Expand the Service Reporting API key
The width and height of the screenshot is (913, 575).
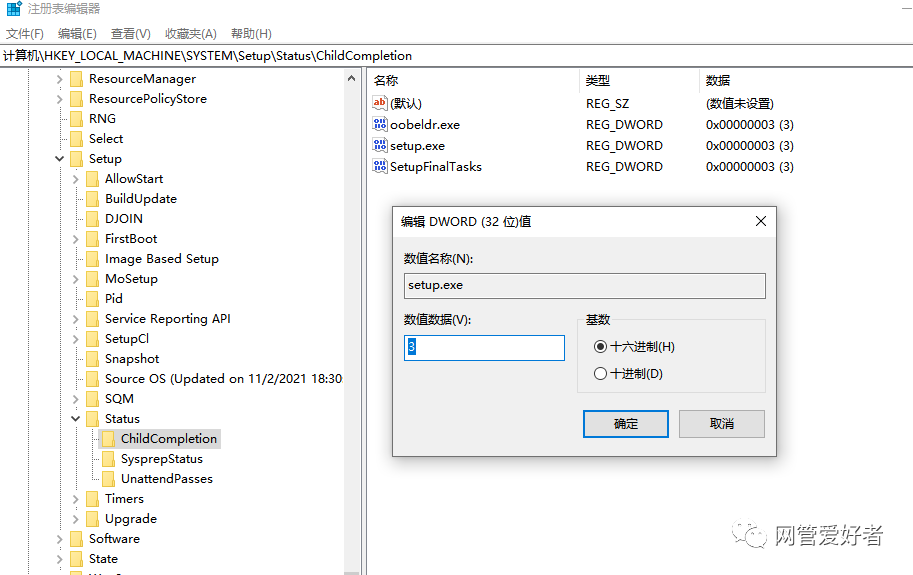pyautogui.click(x=75, y=319)
